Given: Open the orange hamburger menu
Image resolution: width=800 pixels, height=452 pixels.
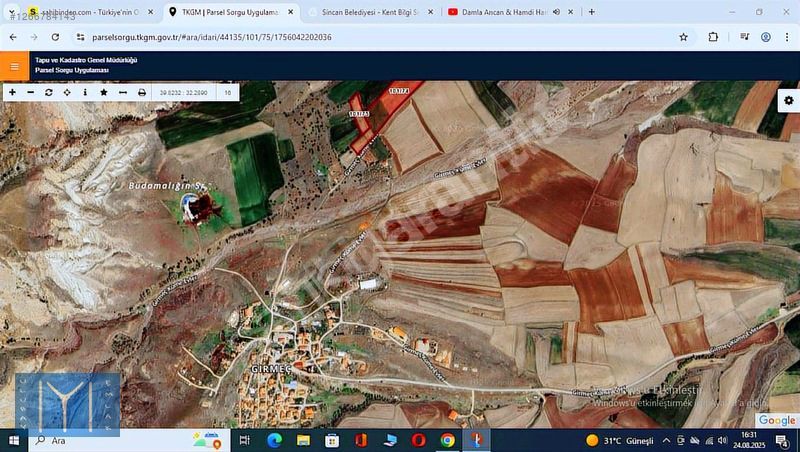Looking at the screenshot, I should 14,67.
